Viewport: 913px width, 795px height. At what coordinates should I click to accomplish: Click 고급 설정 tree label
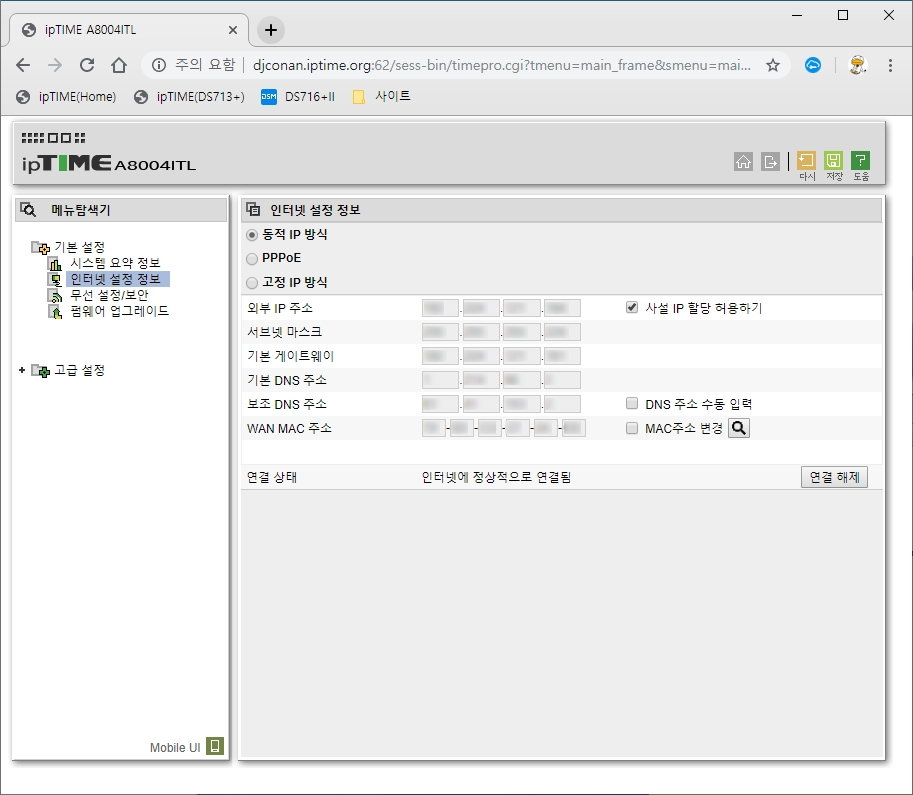(79, 370)
